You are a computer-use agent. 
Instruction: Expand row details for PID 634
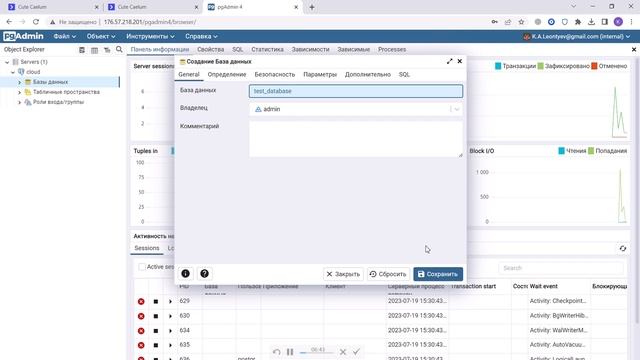(x=170, y=331)
